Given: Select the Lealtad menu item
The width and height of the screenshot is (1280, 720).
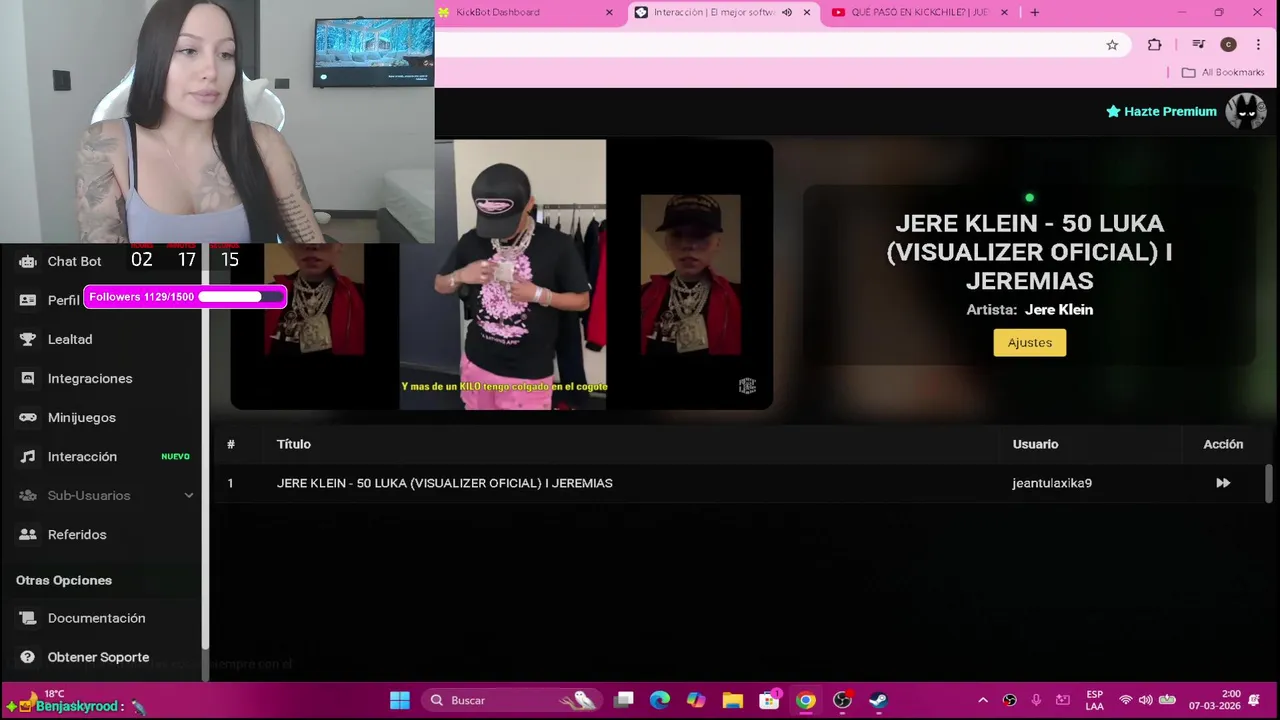Looking at the screenshot, I should click(70, 339).
